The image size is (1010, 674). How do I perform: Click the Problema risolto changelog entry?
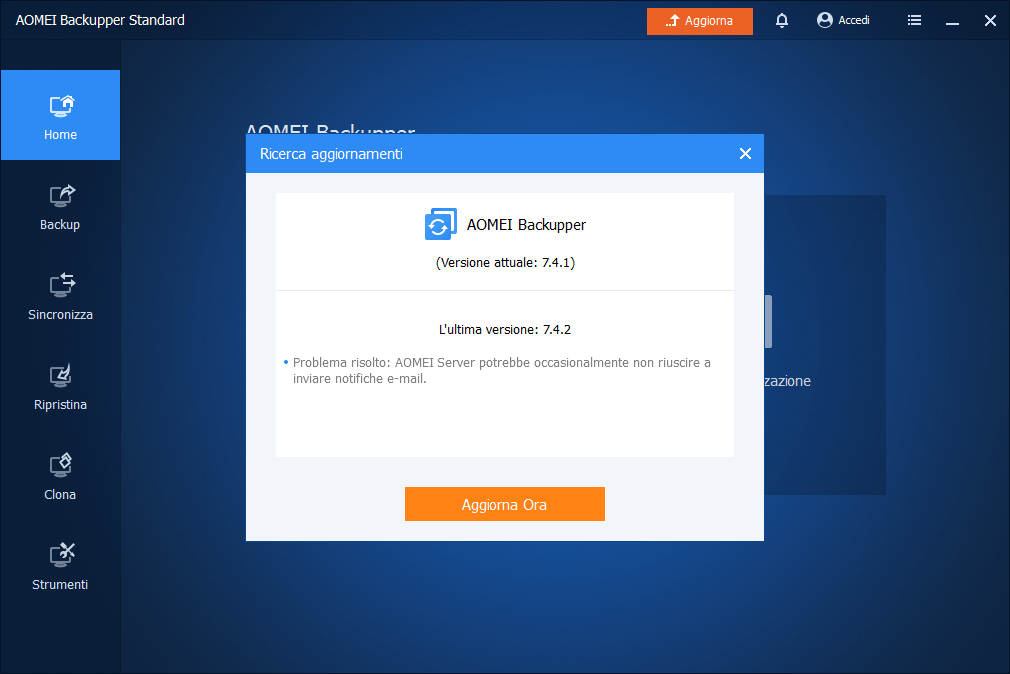pyautogui.click(x=501, y=371)
